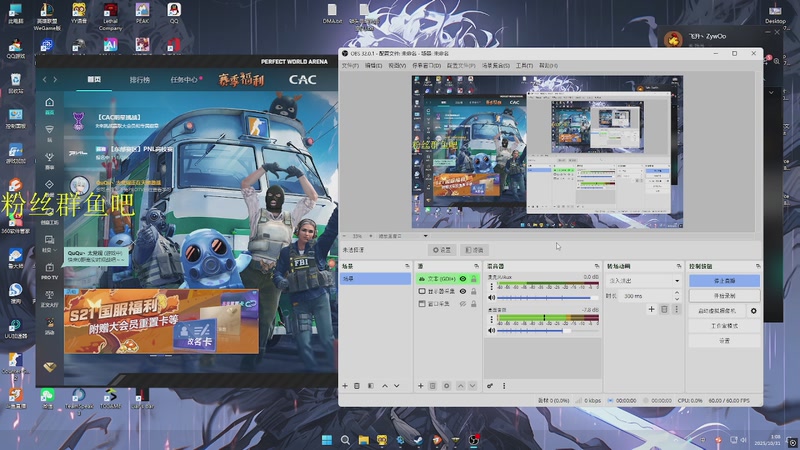
Task: Open the Tools menu in OBS
Action: tap(524, 66)
